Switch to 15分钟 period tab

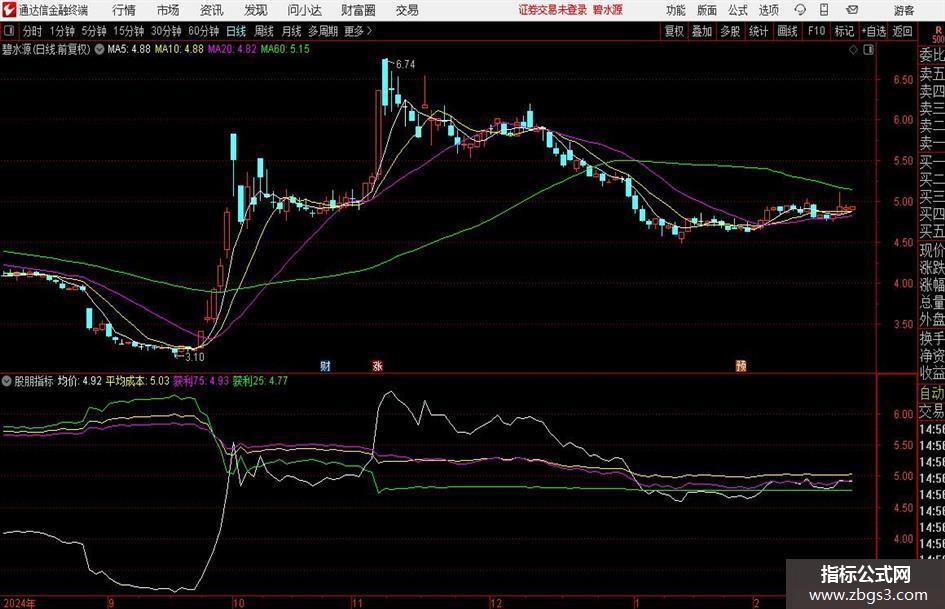(129, 31)
